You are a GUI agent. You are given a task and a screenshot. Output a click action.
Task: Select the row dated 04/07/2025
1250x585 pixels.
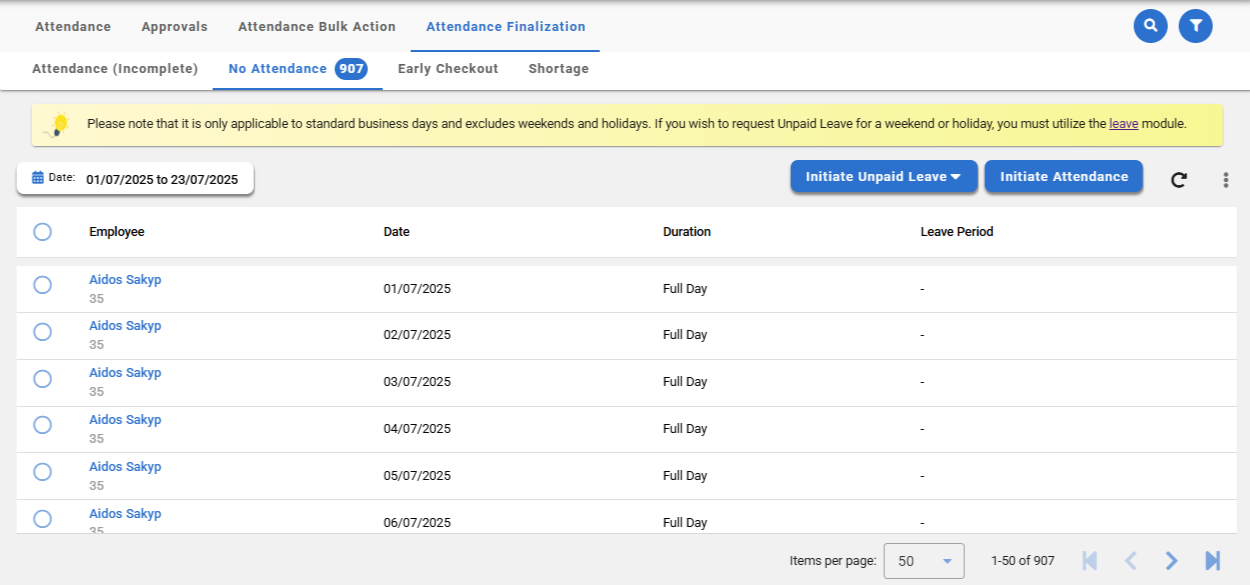(42, 425)
